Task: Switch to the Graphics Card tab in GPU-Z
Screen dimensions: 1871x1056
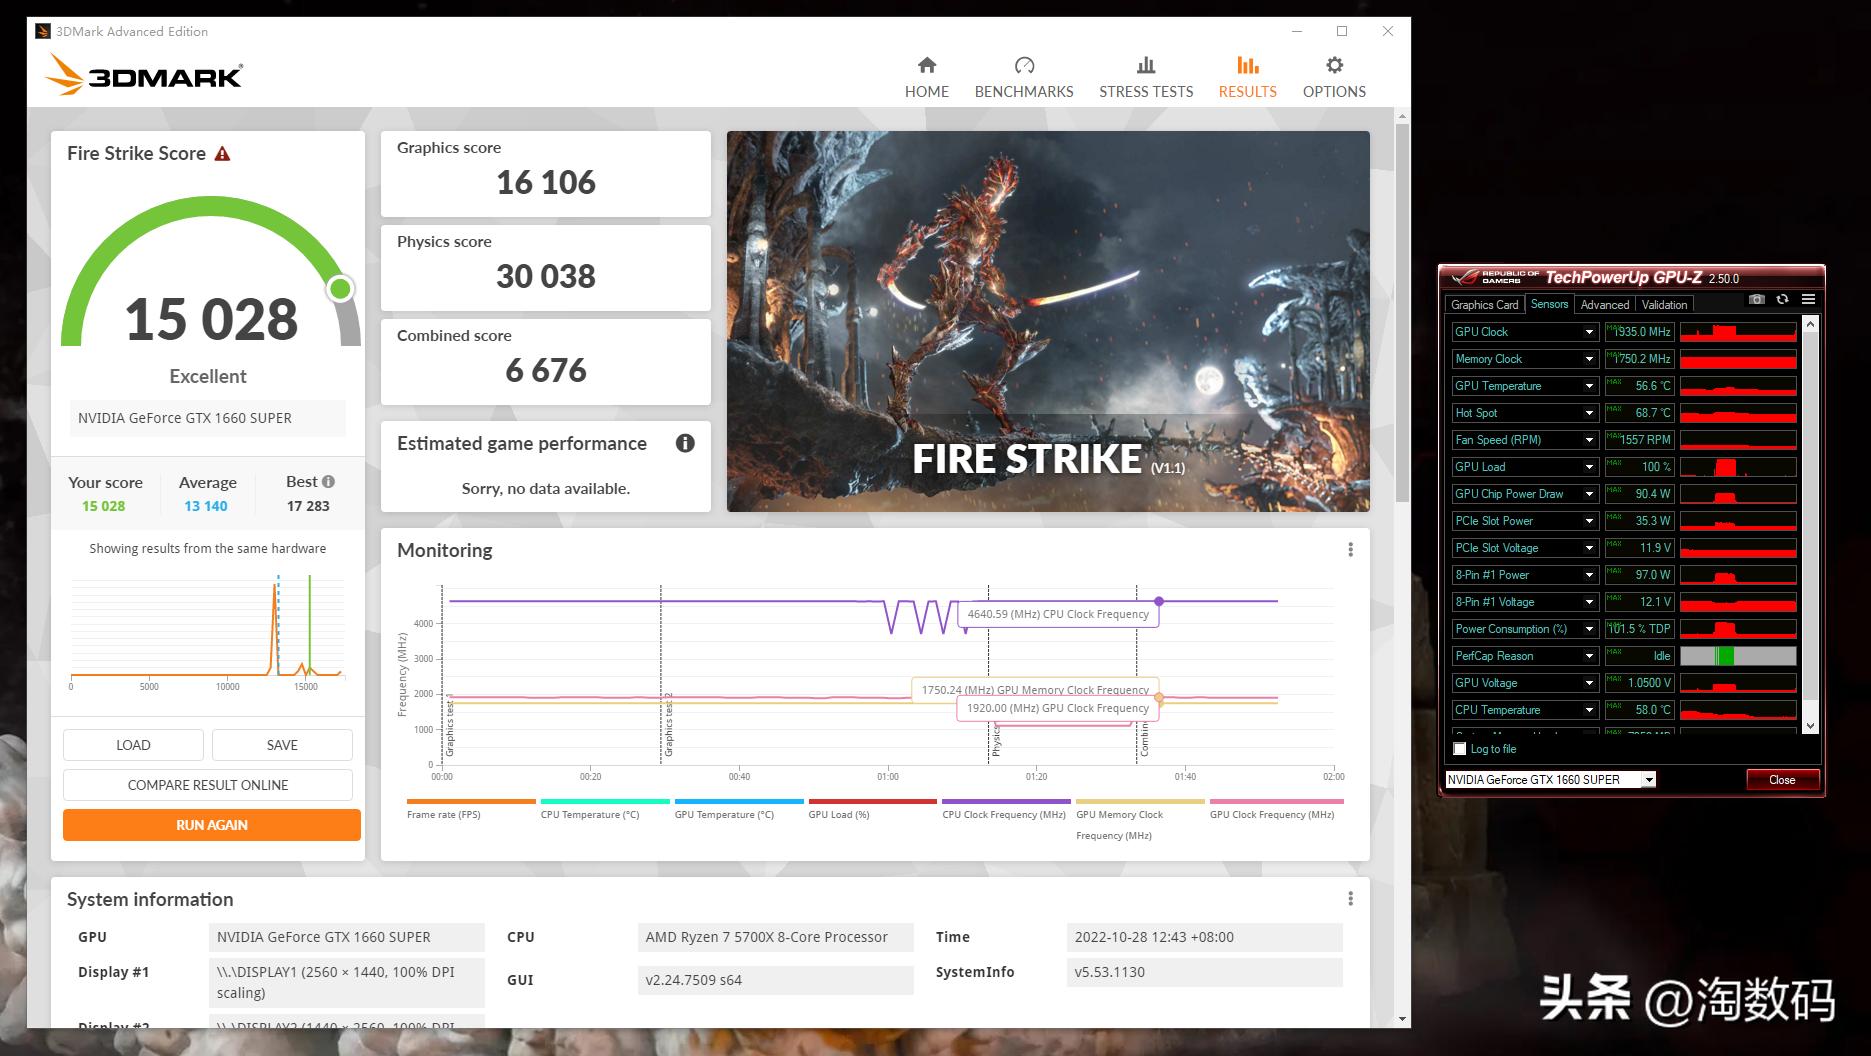Action: (1485, 304)
